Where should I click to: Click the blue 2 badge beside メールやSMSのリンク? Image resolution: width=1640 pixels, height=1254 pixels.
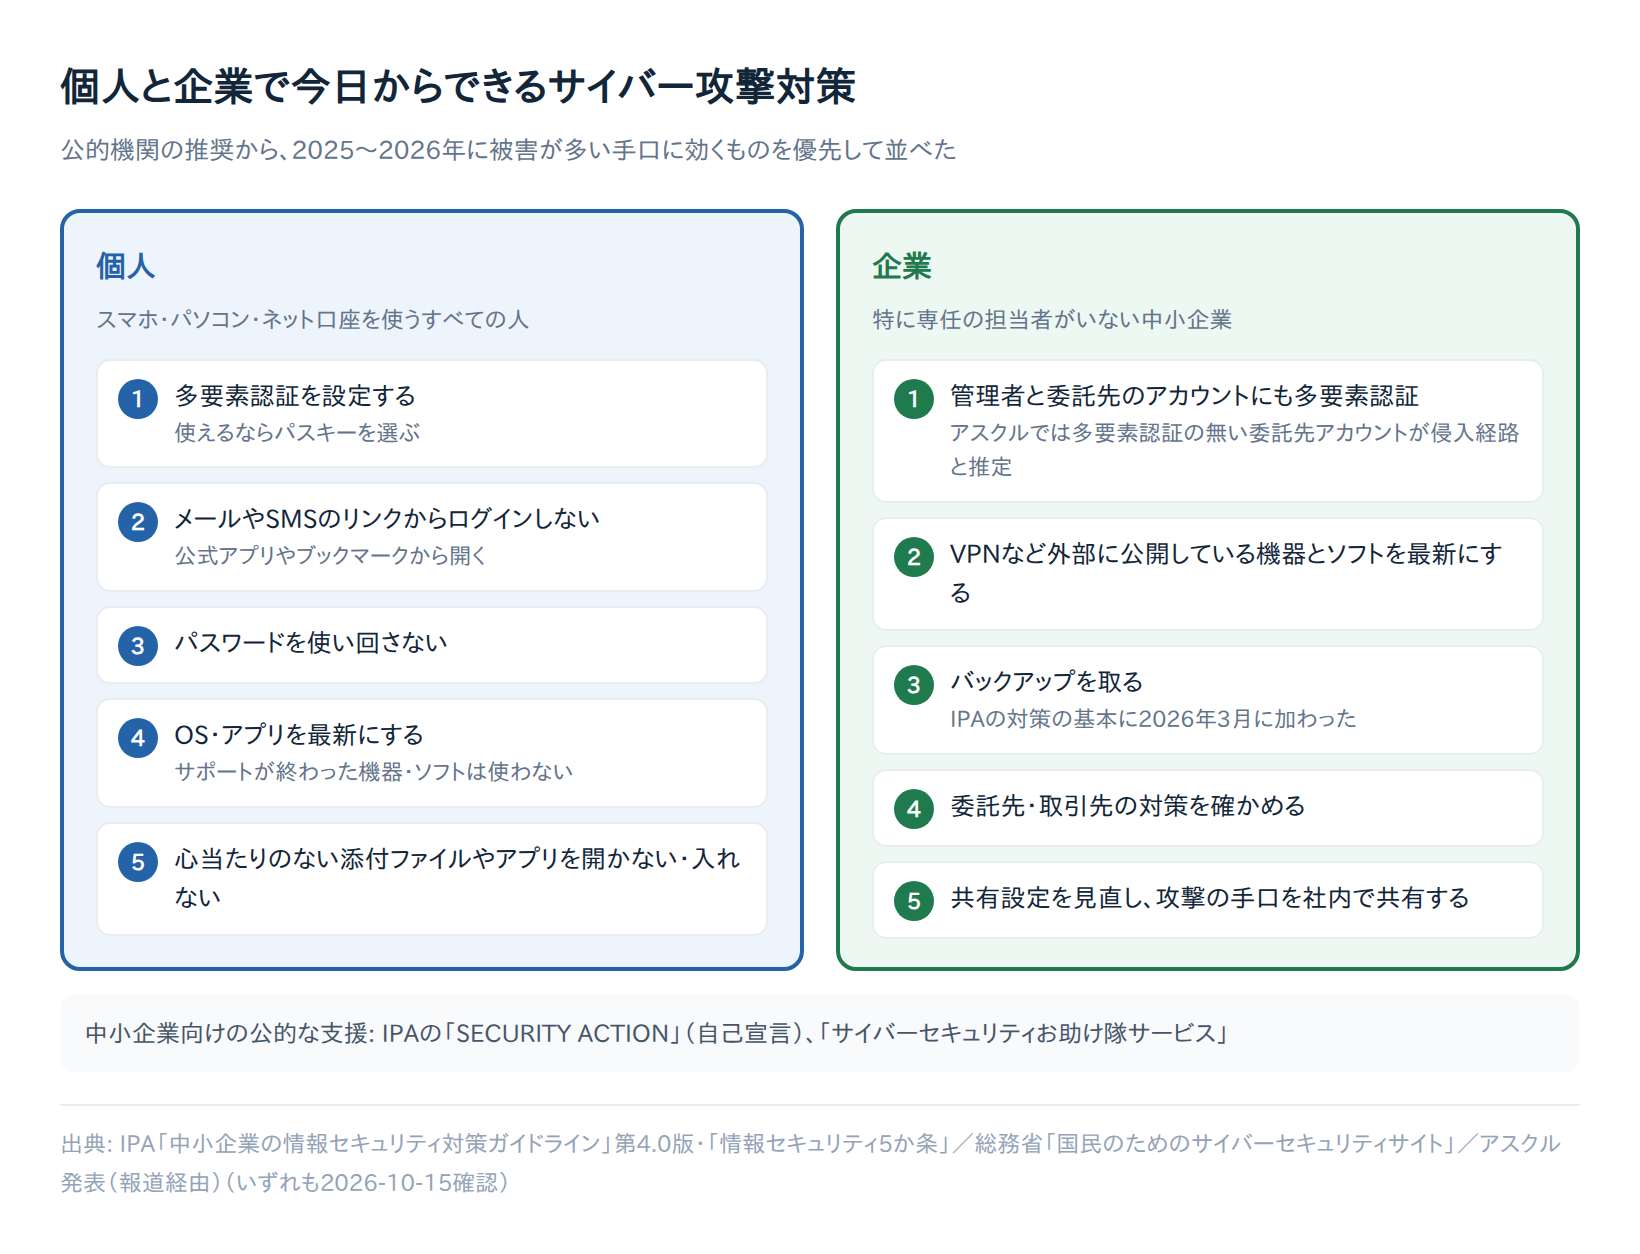(x=138, y=522)
